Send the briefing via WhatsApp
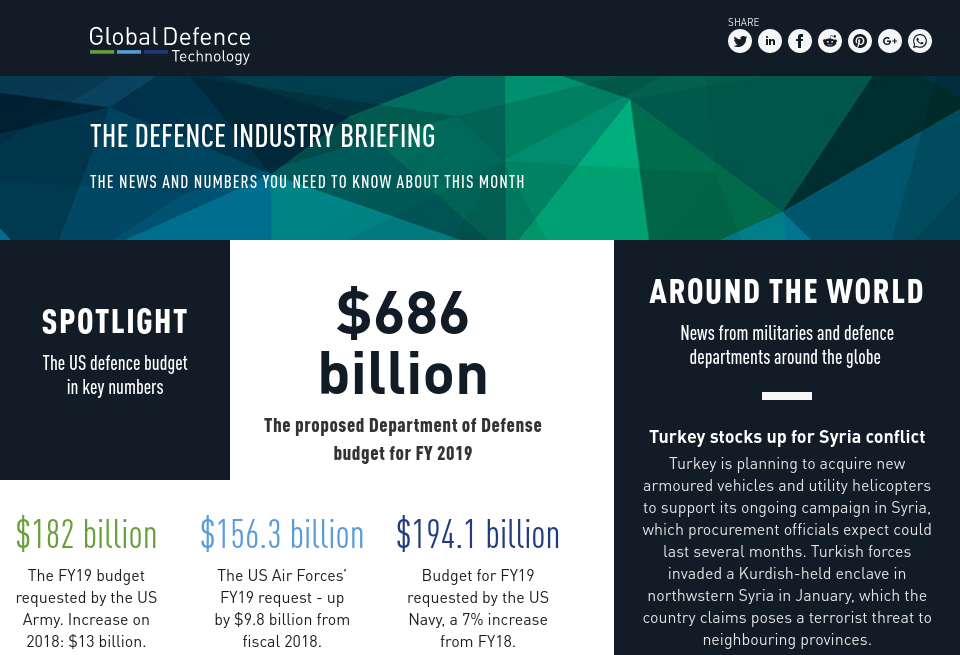Image resolution: width=960 pixels, height=655 pixels. pos(920,41)
